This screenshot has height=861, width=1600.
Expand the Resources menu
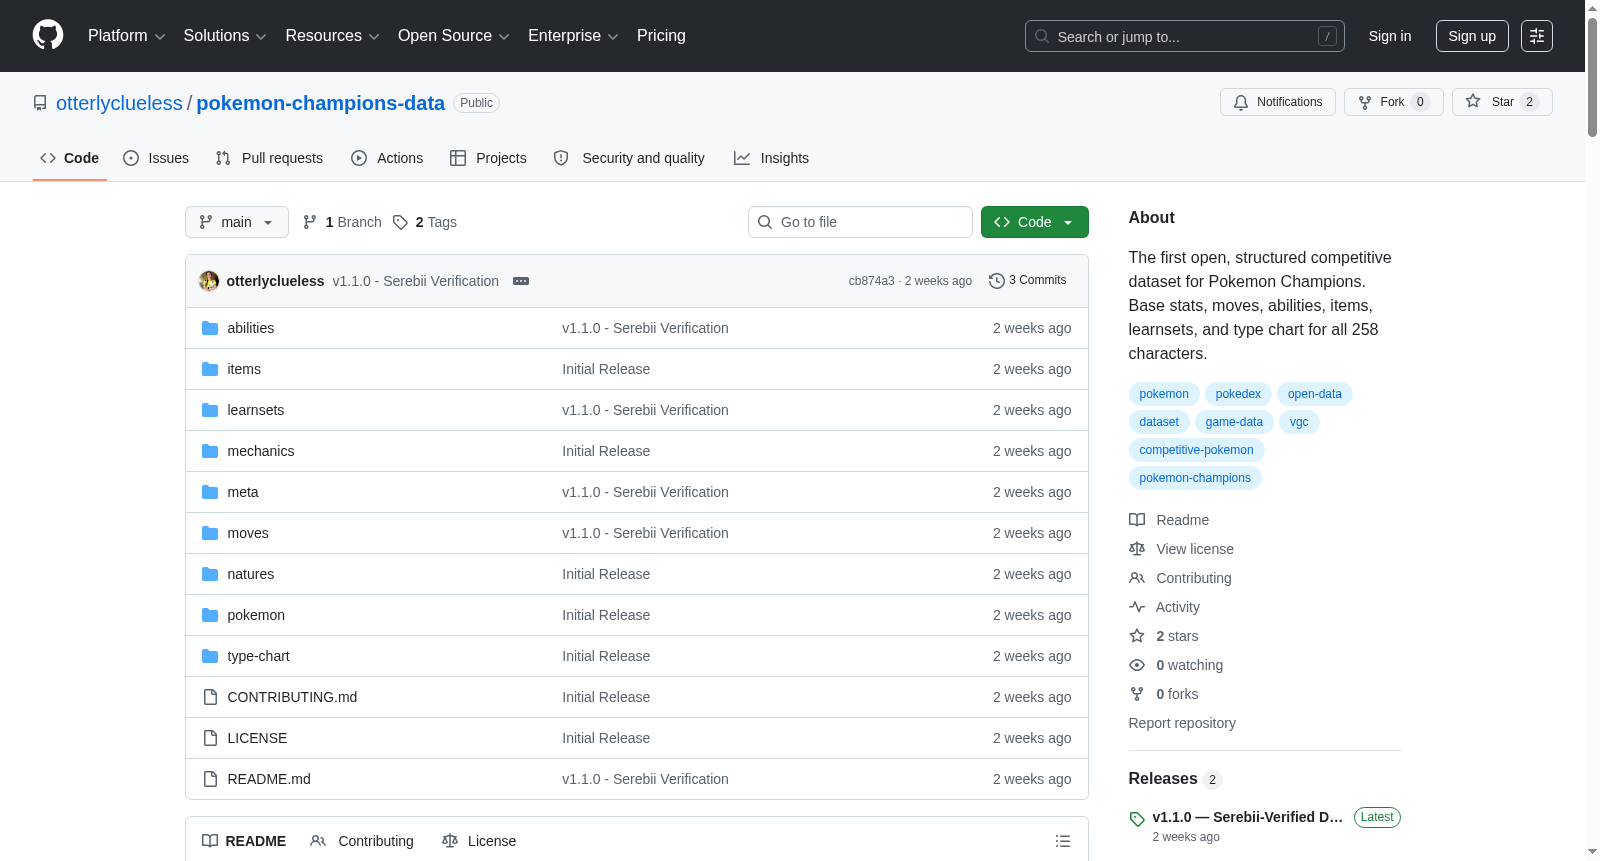pos(333,36)
